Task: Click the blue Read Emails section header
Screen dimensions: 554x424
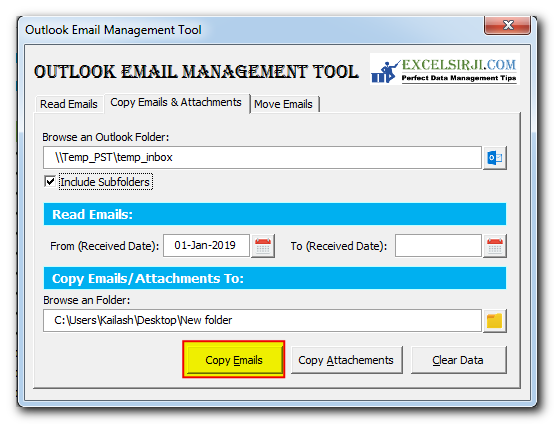Action: (275, 214)
